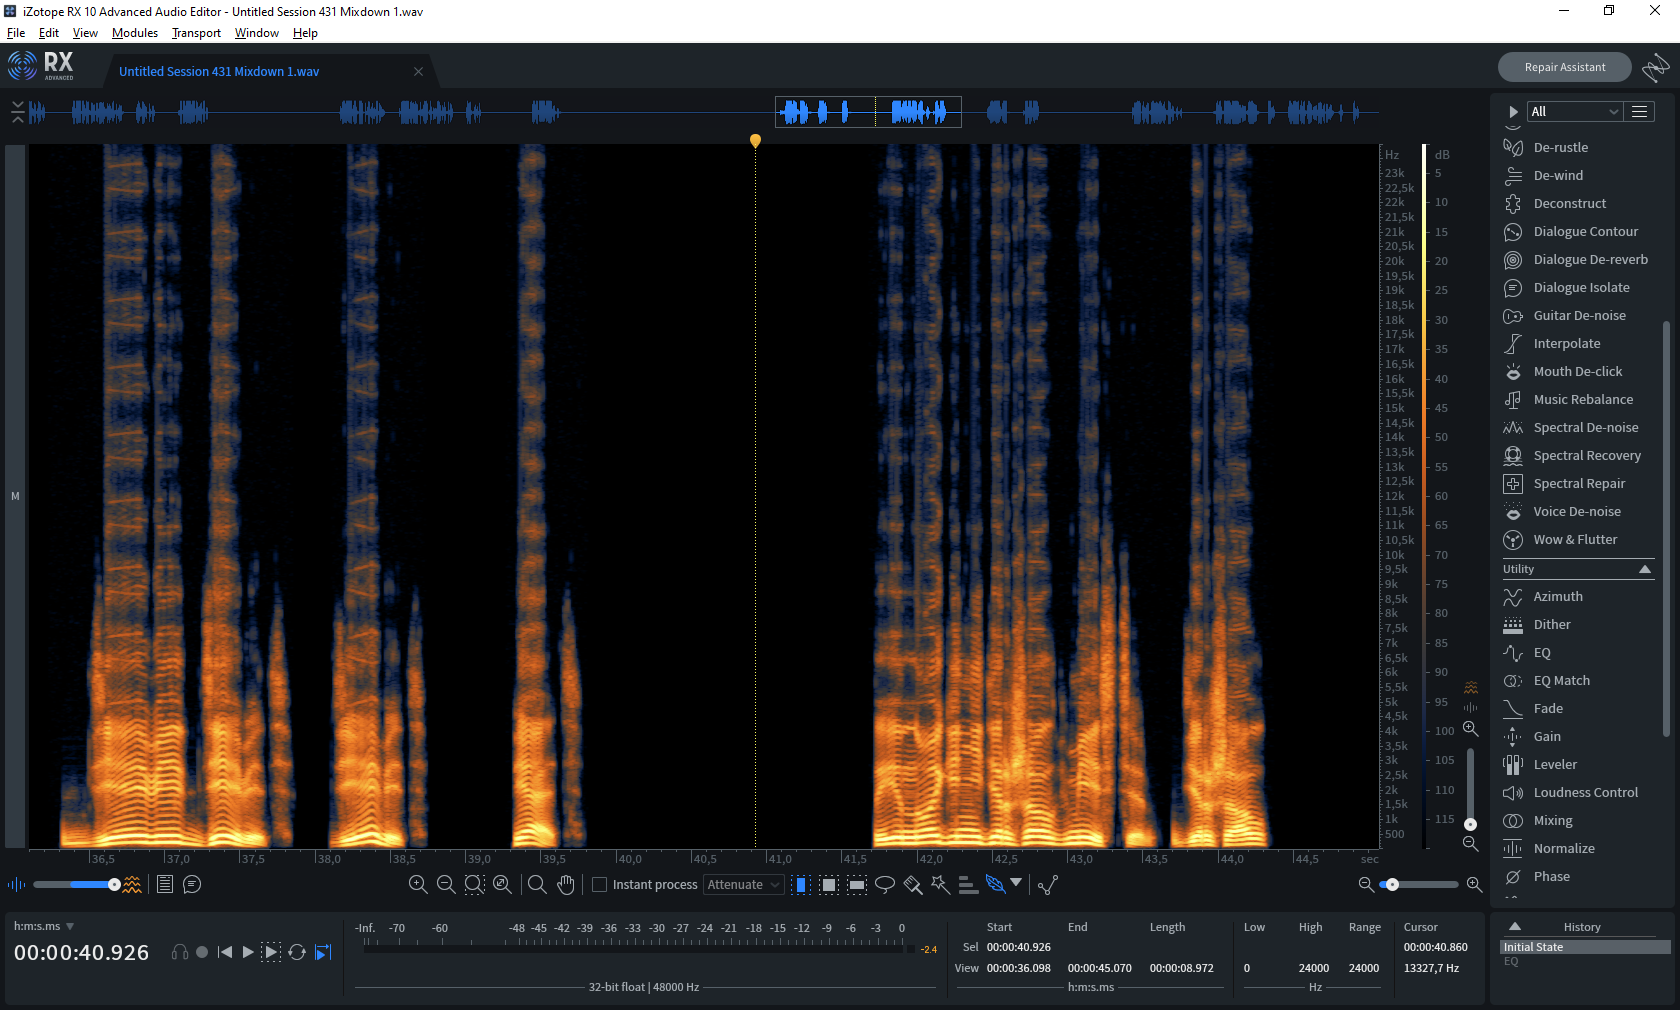The image size is (1680, 1010).
Task: Open the Modules menu
Action: pyautogui.click(x=135, y=33)
